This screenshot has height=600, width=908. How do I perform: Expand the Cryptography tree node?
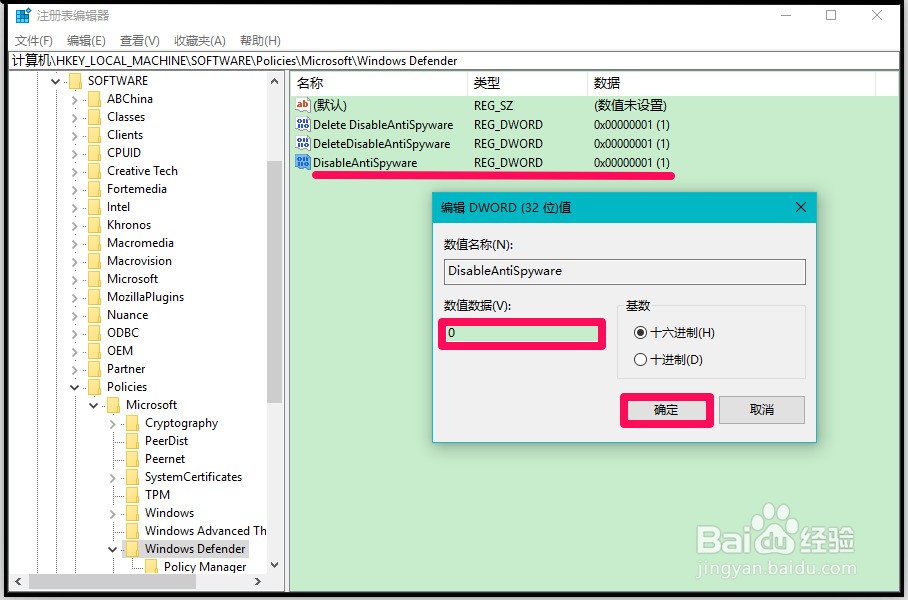coord(112,424)
